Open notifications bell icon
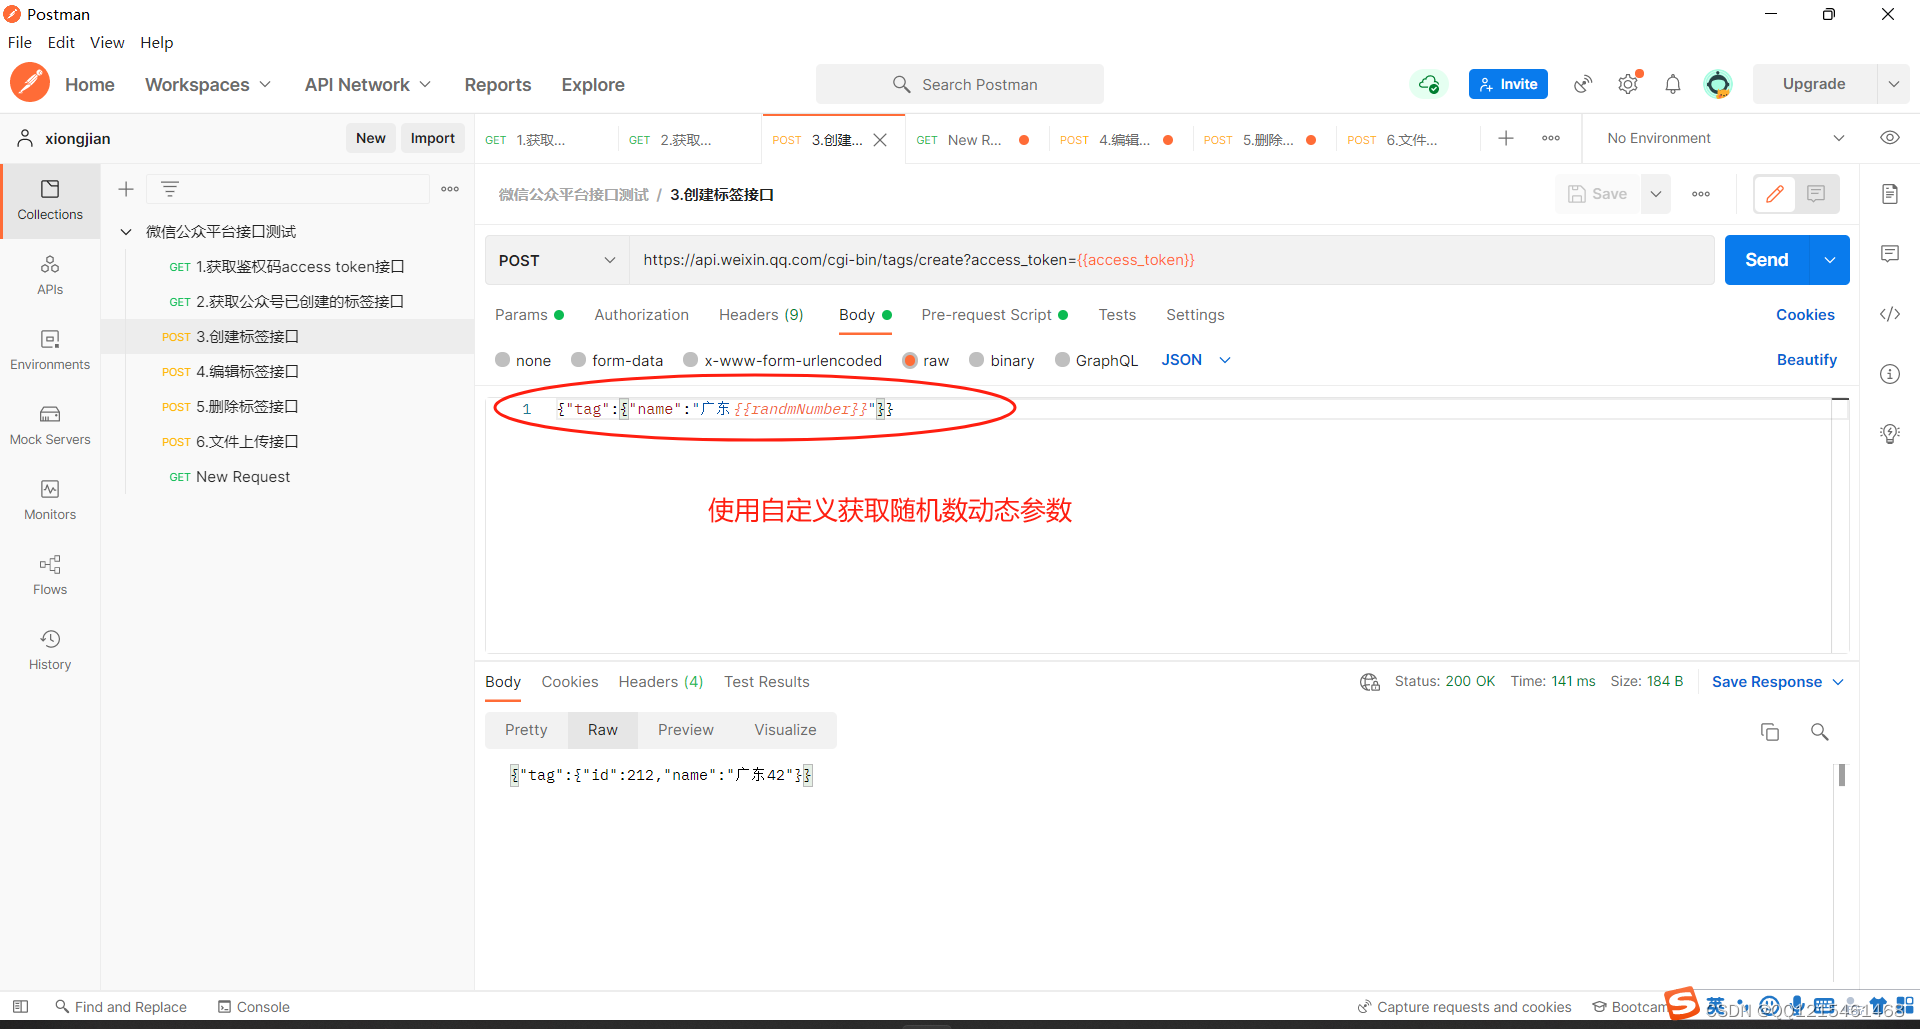 pos(1673,84)
